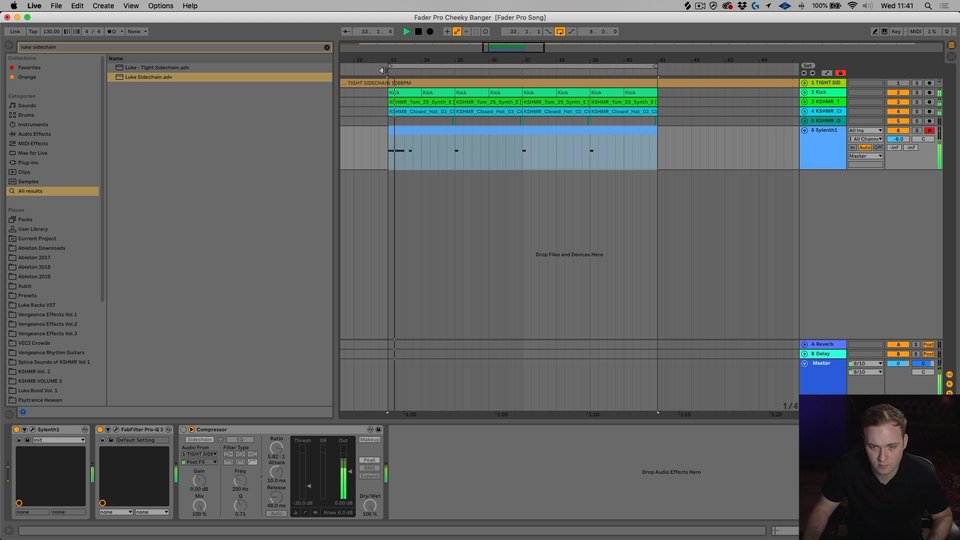Start playback with the green Play button
Screen dimensions: 960x540
(406, 31)
